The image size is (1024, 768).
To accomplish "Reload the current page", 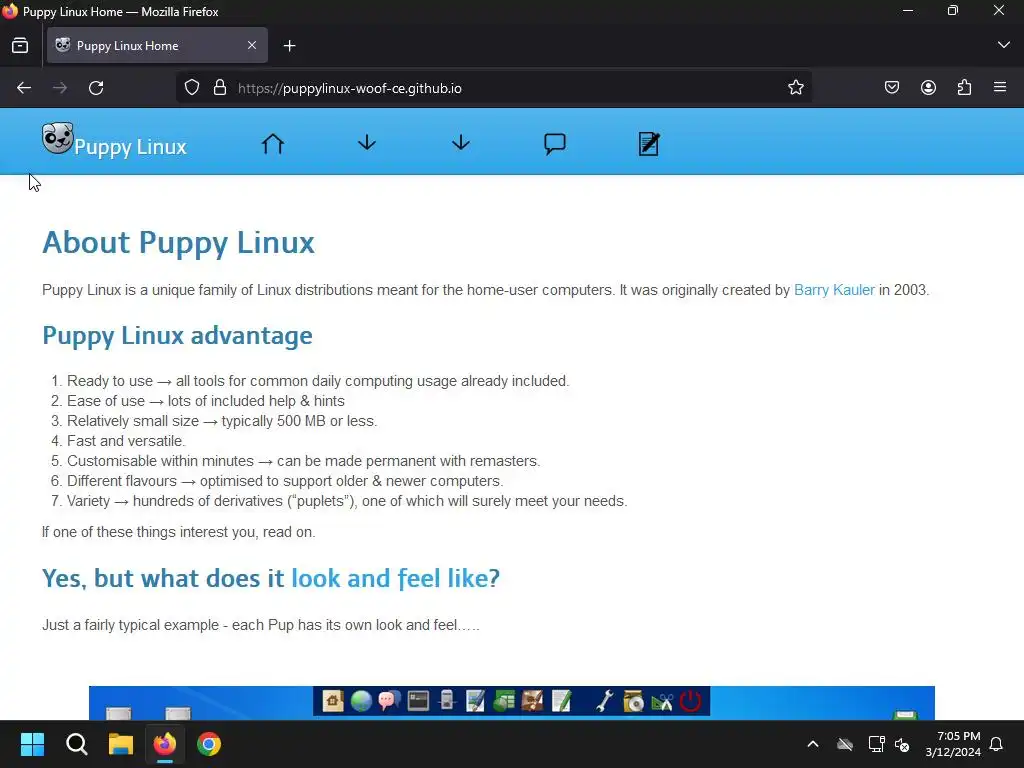I will [x=96, y=88].
